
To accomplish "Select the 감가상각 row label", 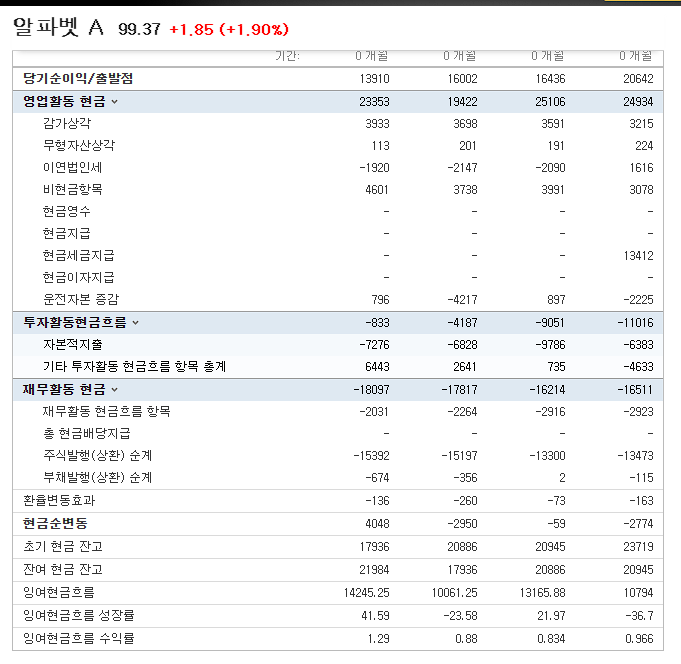I will [x=67, y=124].
